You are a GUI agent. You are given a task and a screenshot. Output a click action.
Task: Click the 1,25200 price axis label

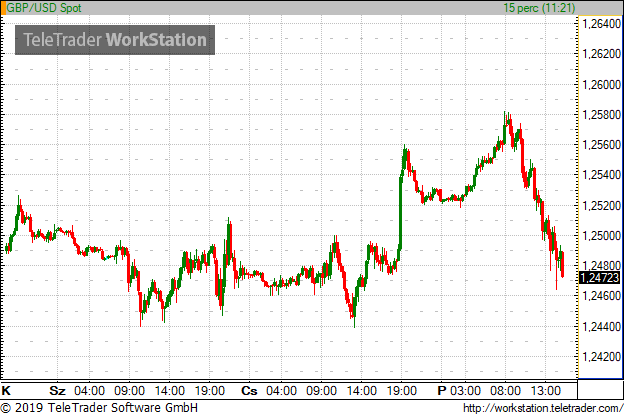[x=601, y=206]
